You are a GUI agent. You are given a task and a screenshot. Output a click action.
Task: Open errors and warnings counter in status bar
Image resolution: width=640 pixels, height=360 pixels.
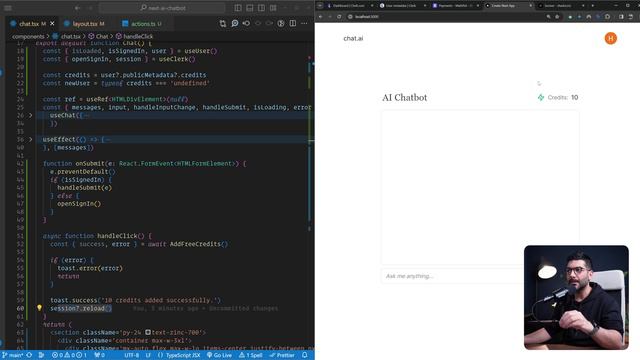click(x=69, y=355)
